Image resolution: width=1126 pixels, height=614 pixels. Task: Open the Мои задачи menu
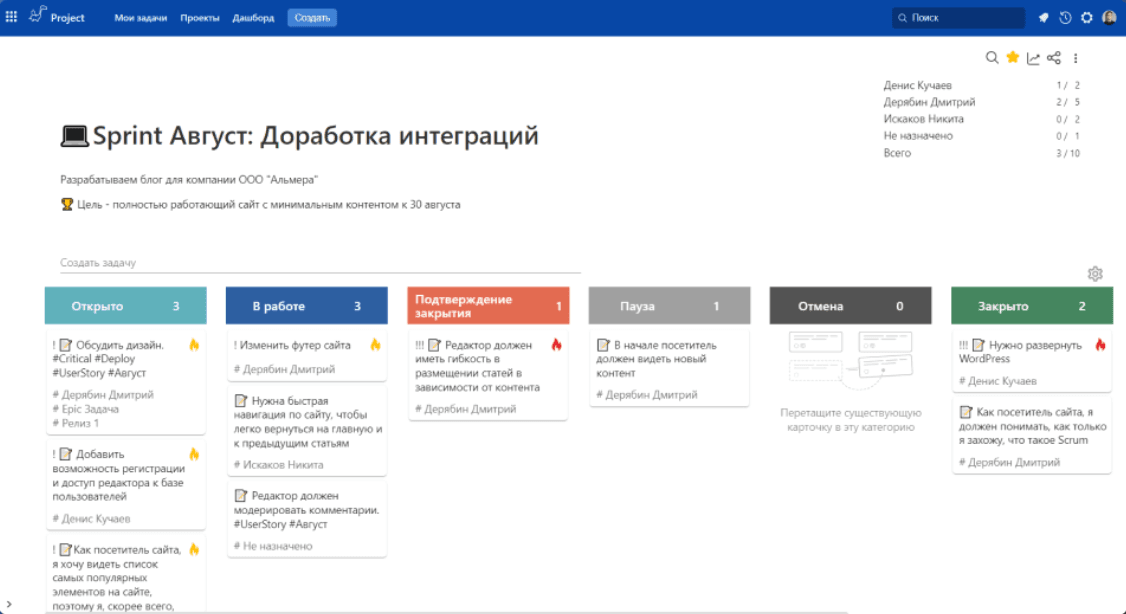139,18
